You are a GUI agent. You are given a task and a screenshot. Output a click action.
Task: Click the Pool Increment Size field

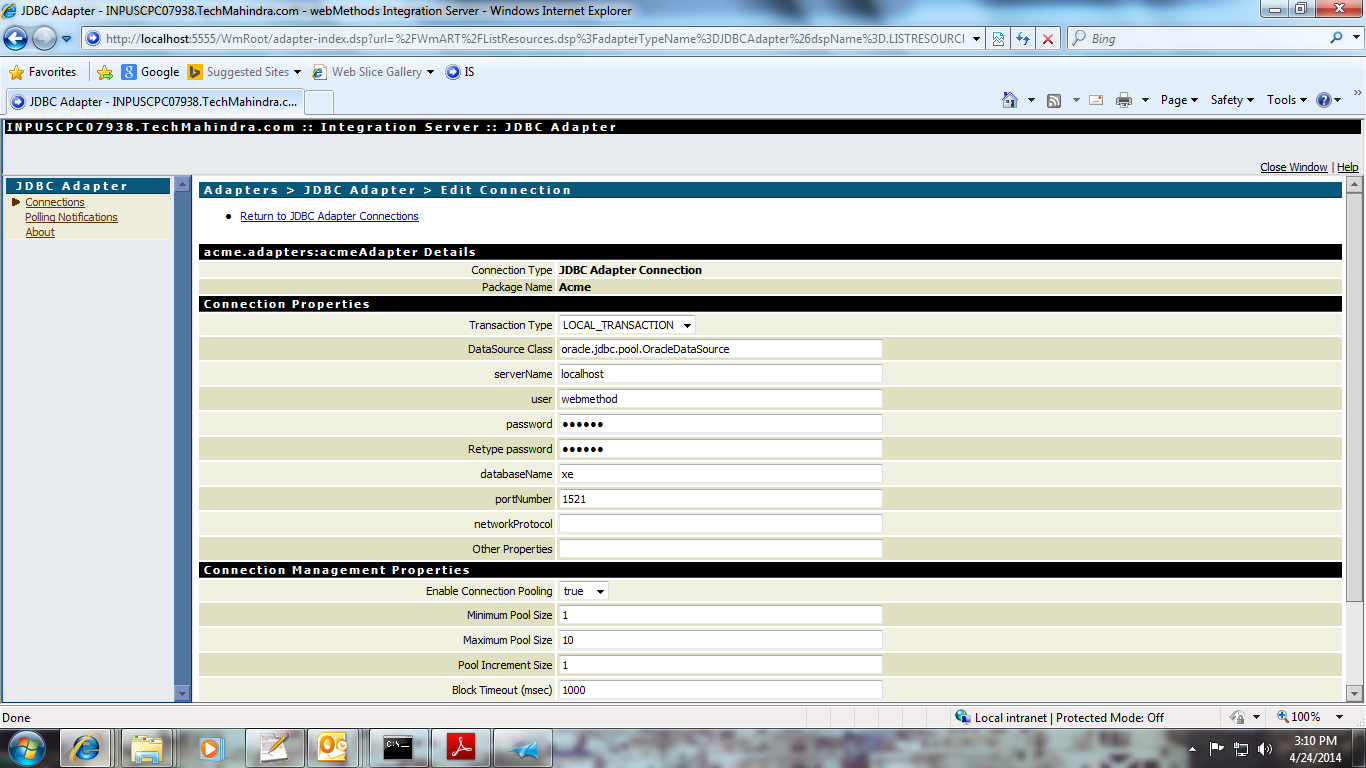coord(720,665)
